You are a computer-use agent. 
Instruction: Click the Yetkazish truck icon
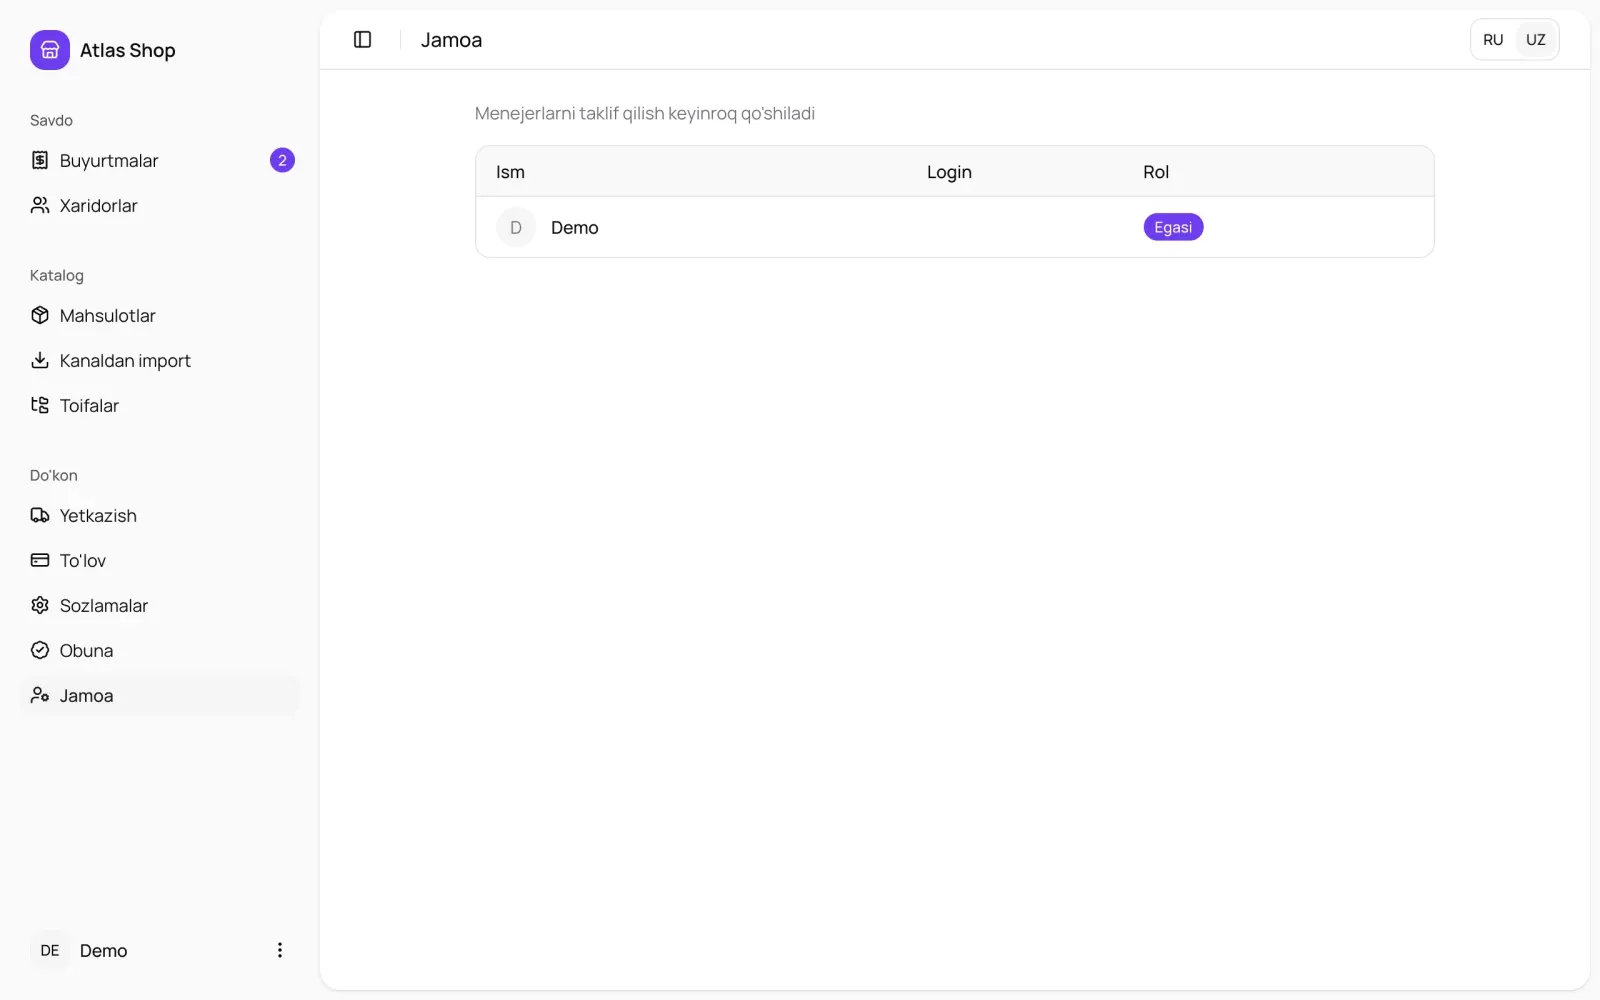(40, 515)
